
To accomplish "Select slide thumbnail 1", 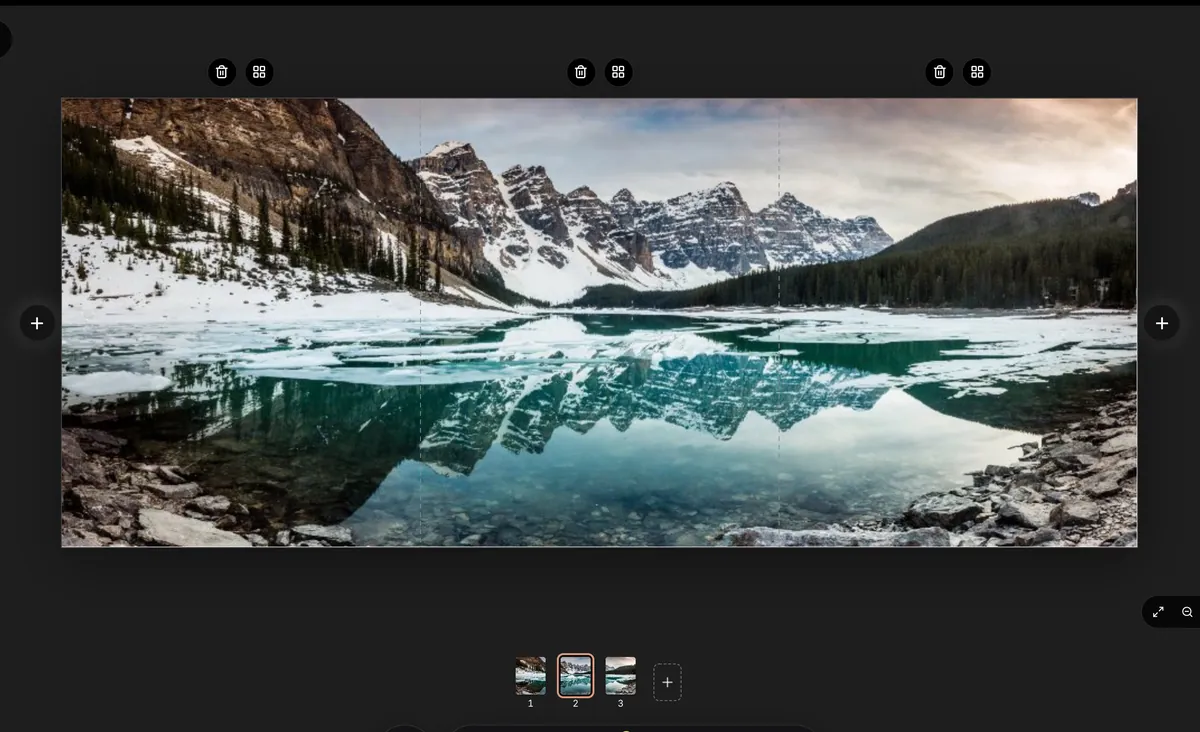I will pyautogui.click(x=530, y=676).
